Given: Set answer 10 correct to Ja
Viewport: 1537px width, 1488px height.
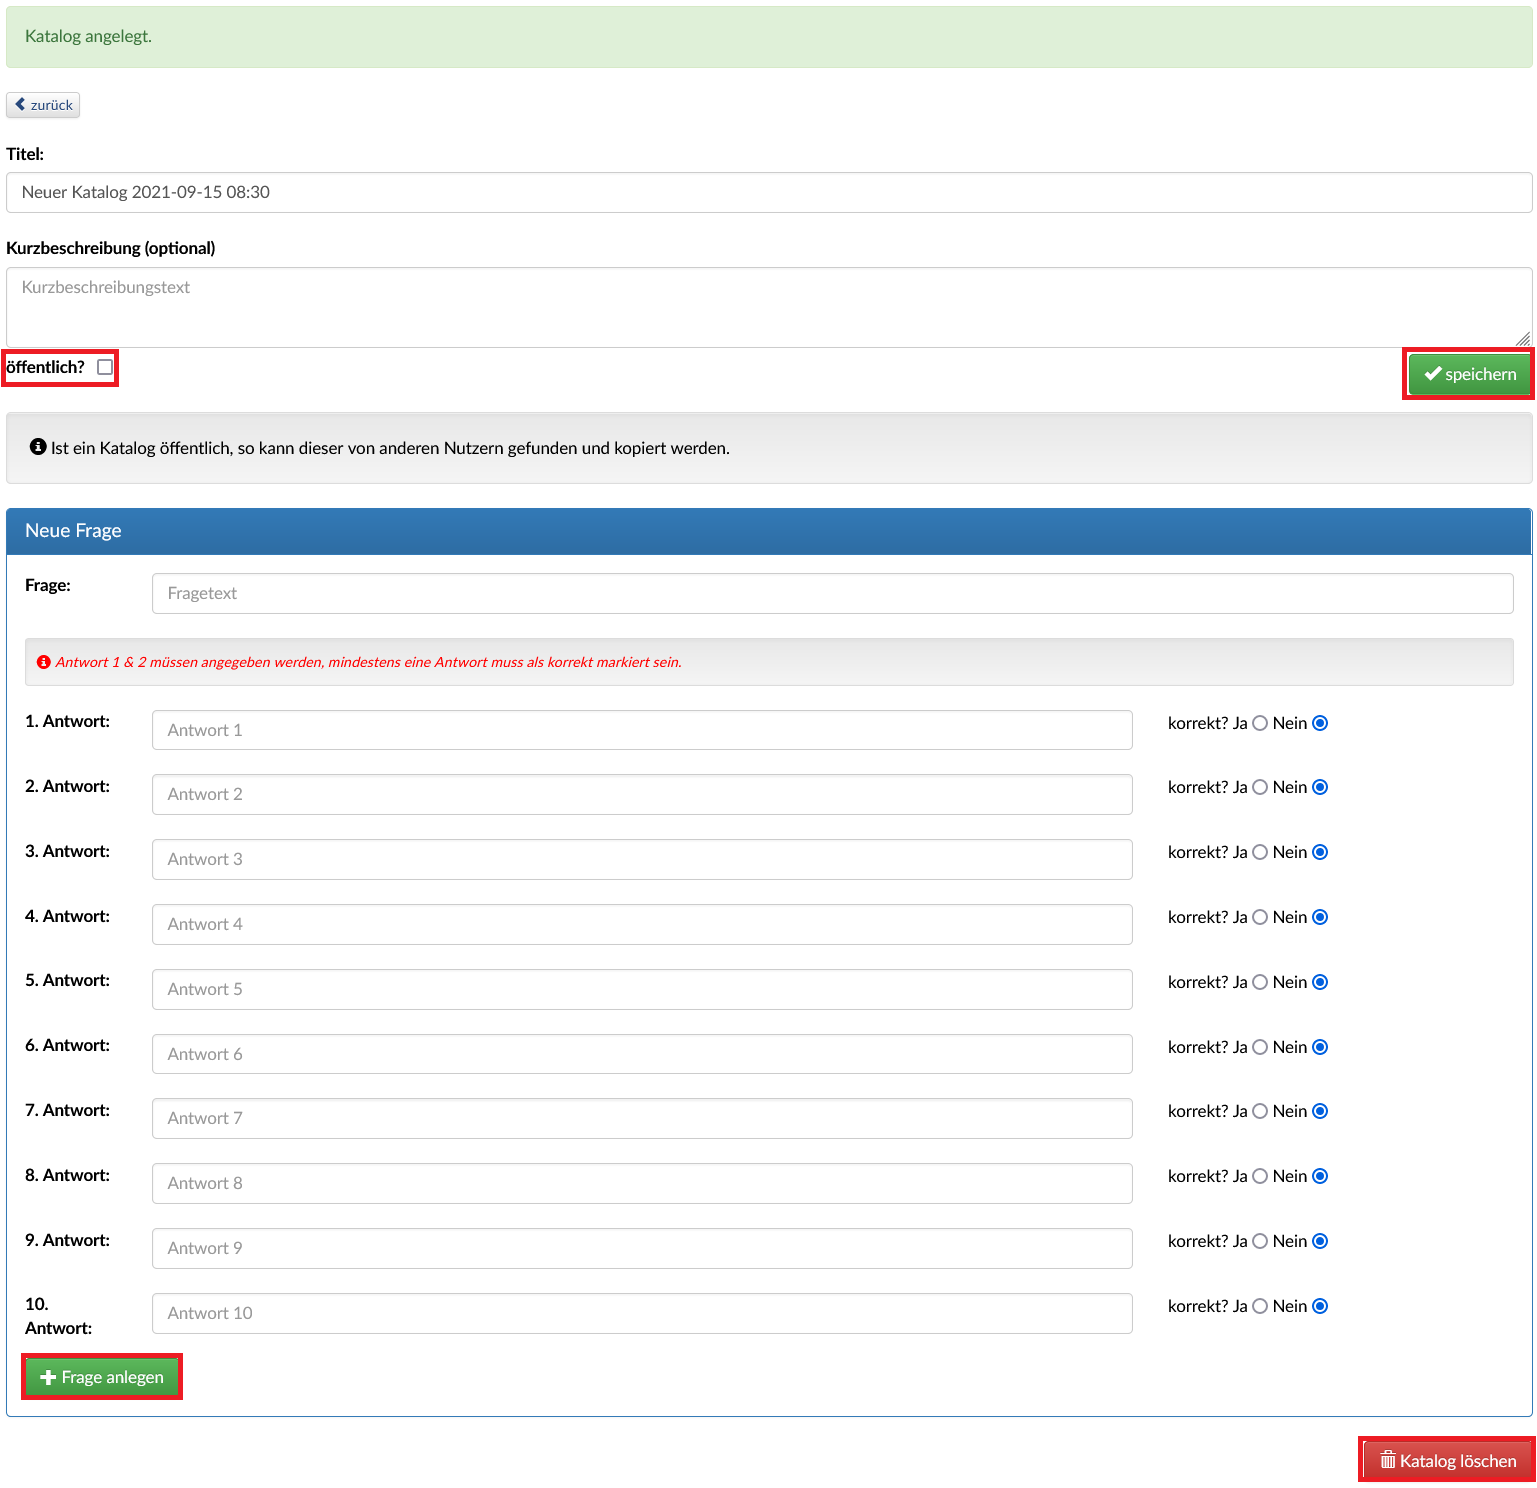Looking at the screenshot, I should 1260,1306.
